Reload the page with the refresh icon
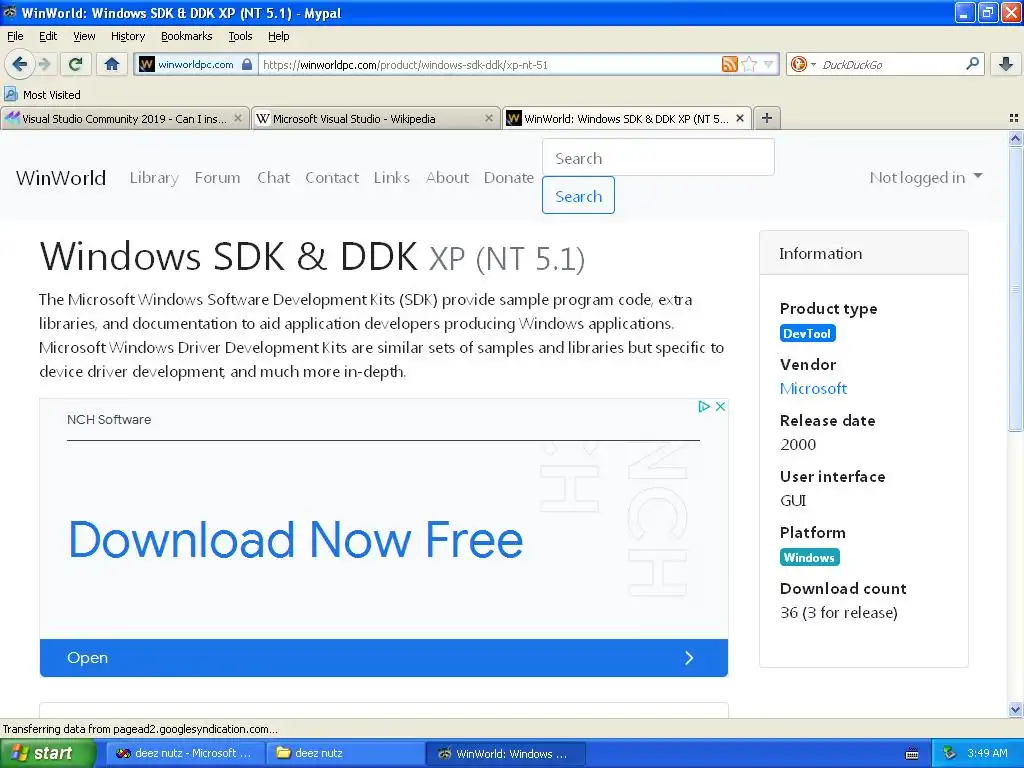 76,64
